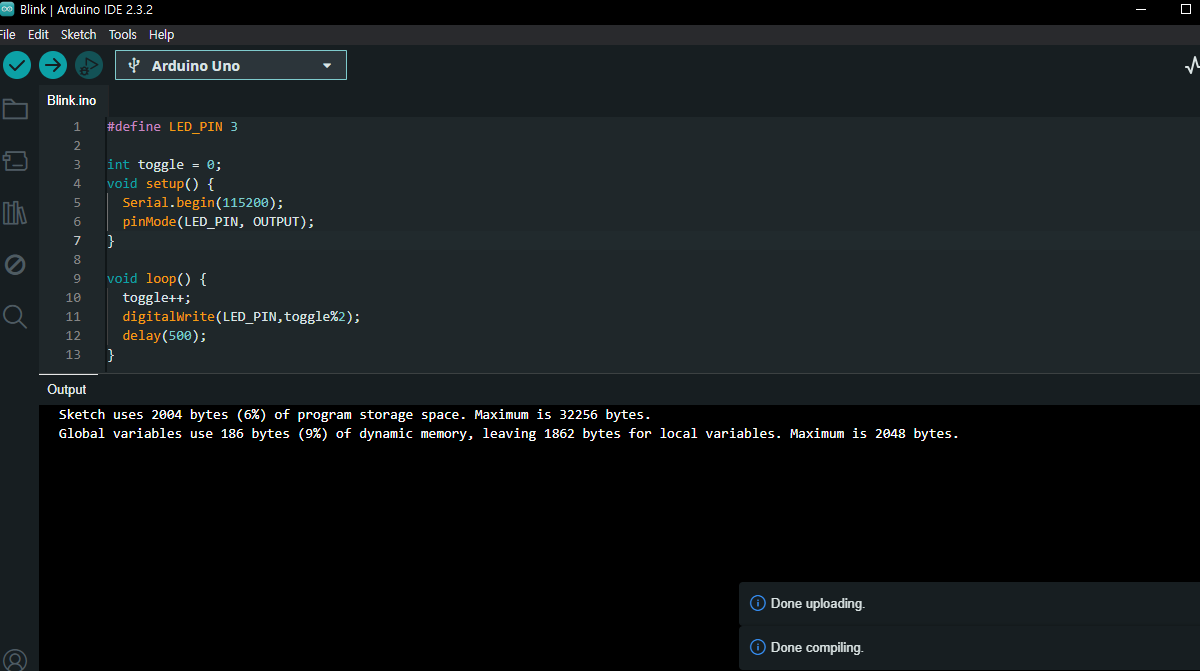The image size is (1200, 671).
Task: Click the toggle++; line
Action: click(156, 298)
